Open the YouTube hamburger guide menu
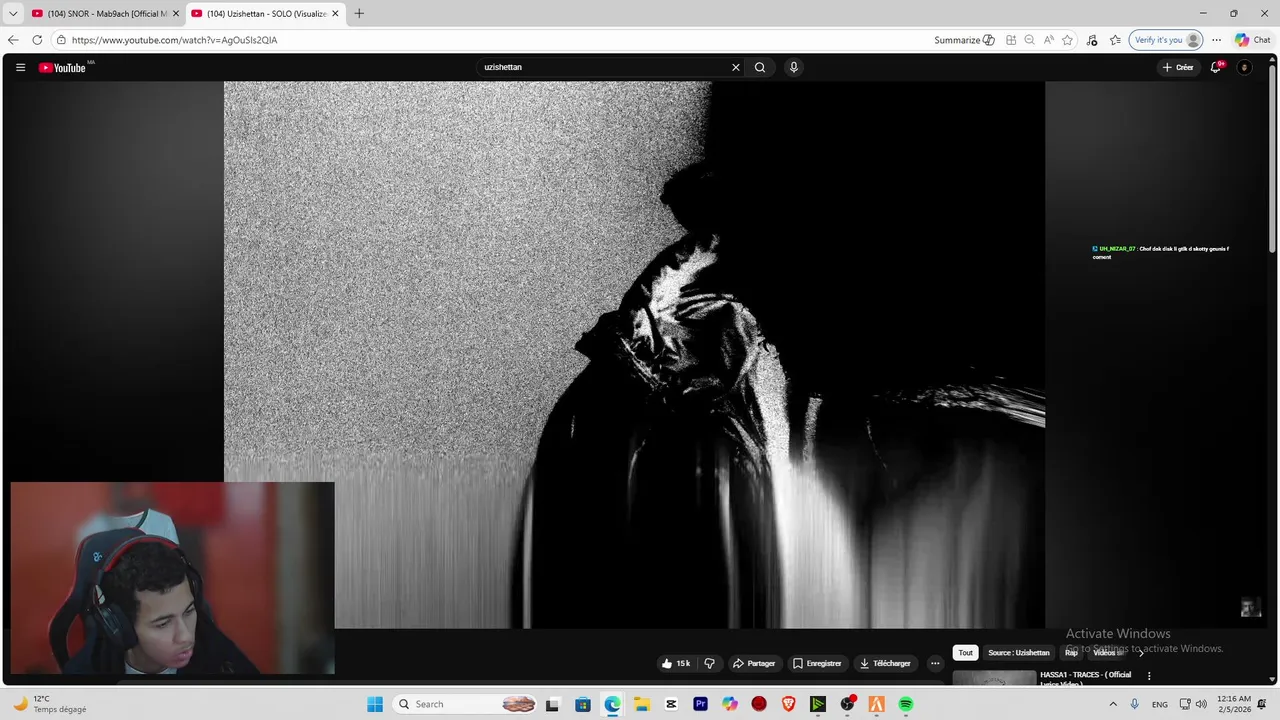1280x720 pixels. tap(20, 67)
